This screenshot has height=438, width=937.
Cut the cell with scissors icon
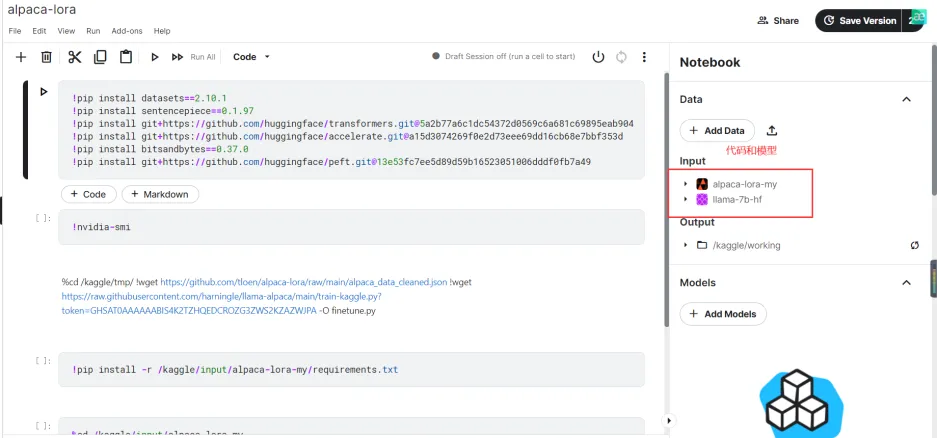tap(75, 57)
